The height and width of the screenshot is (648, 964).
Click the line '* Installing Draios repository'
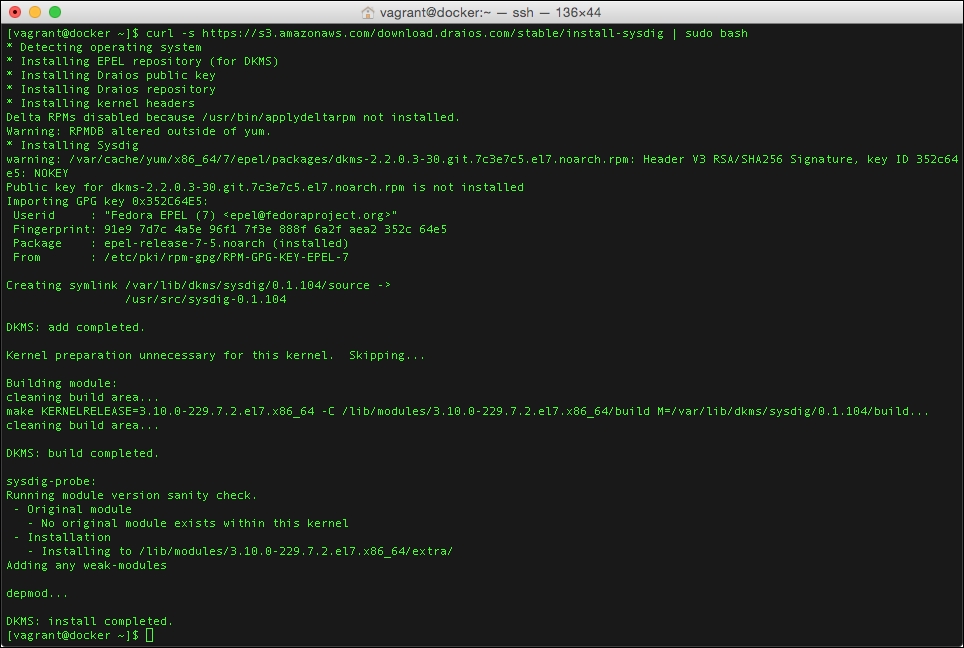coord(111,89)
